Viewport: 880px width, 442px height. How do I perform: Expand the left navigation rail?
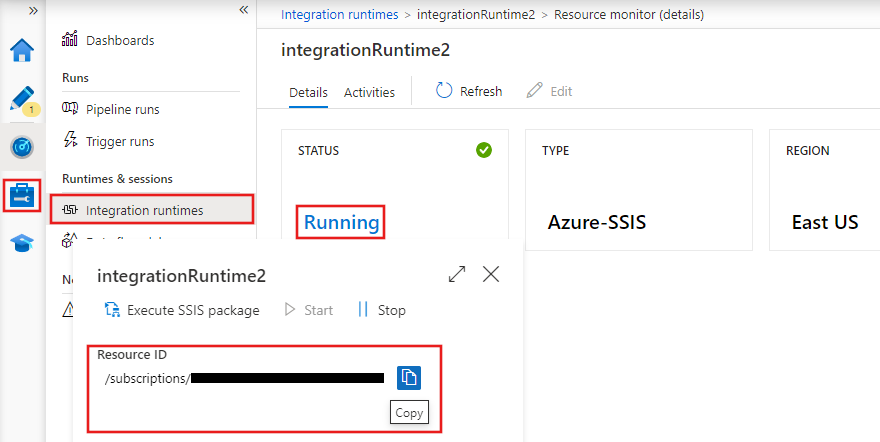(x=33, y=10)
